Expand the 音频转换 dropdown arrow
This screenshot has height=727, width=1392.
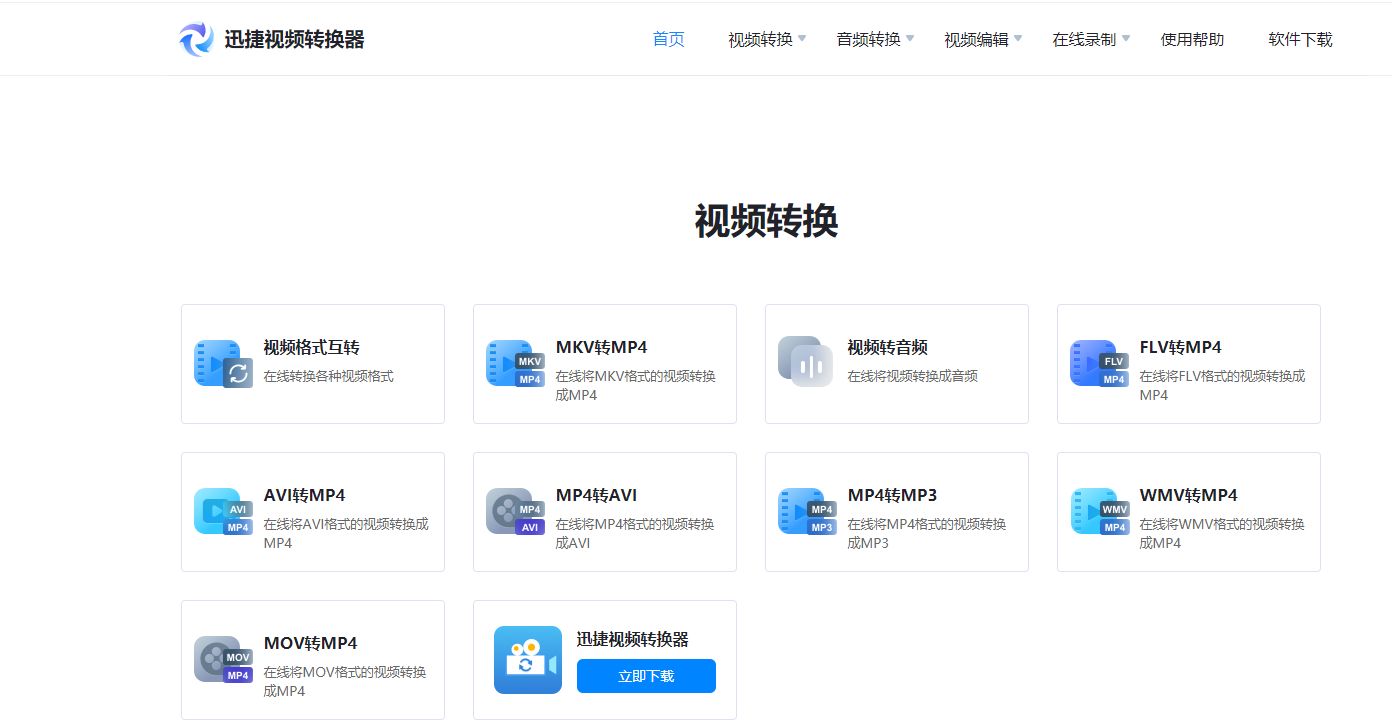tap(910, 39)
